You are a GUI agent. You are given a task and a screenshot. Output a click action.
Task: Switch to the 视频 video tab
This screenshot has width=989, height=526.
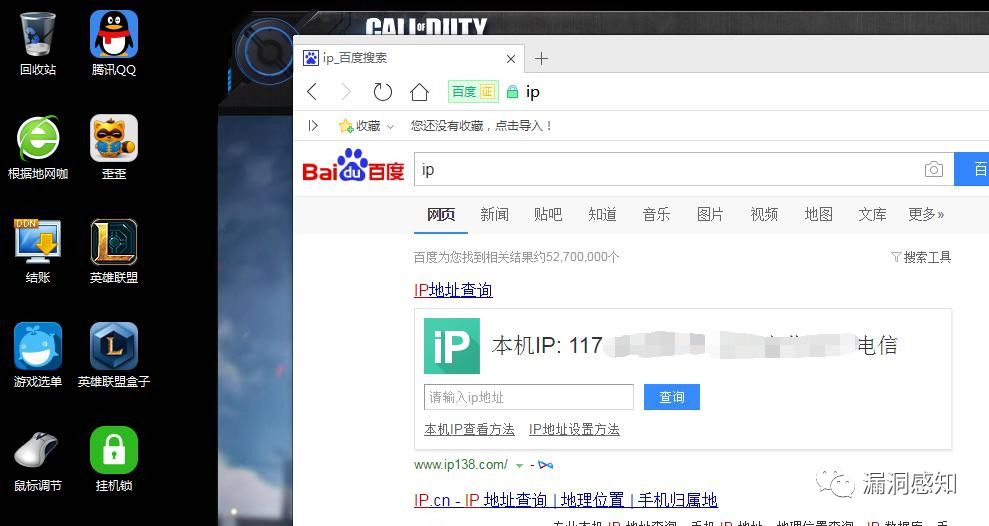point(764,214)
